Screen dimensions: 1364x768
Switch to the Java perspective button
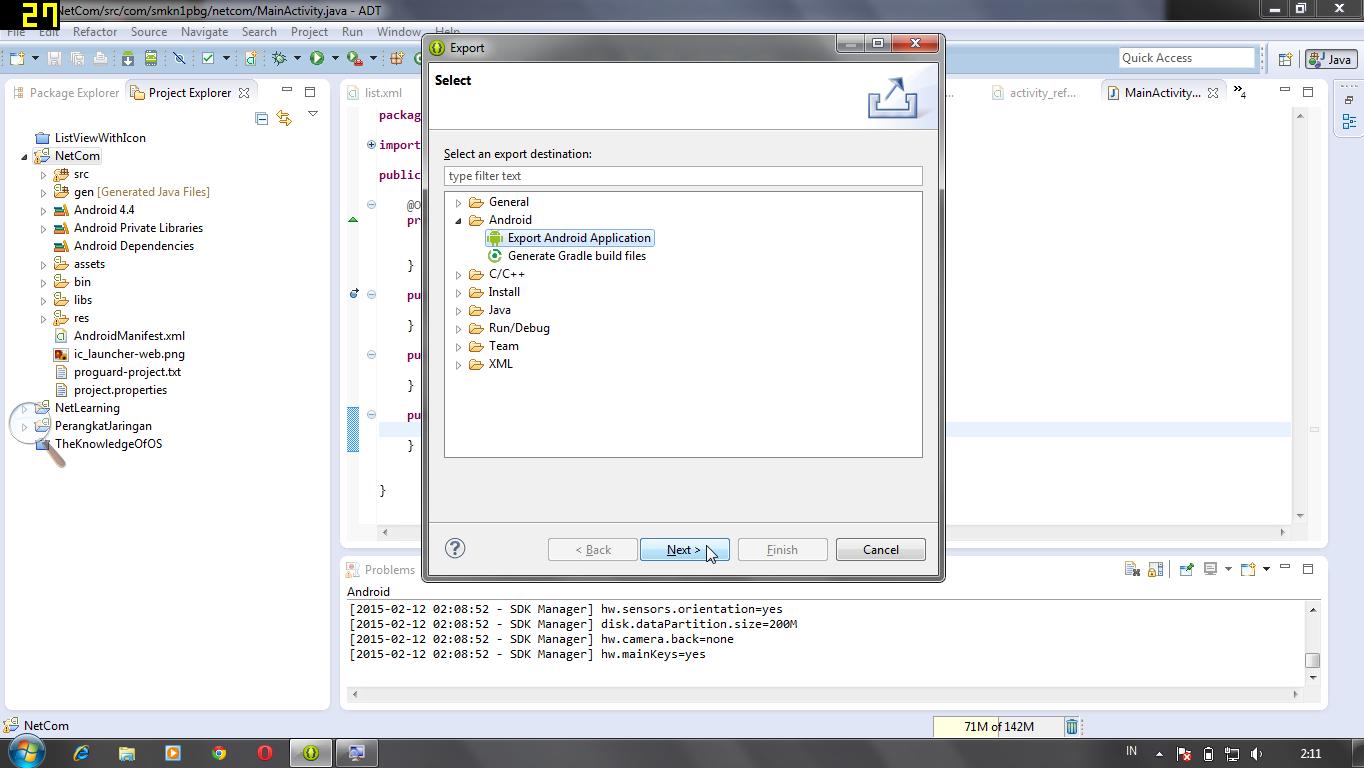(x=1330, y=59)
